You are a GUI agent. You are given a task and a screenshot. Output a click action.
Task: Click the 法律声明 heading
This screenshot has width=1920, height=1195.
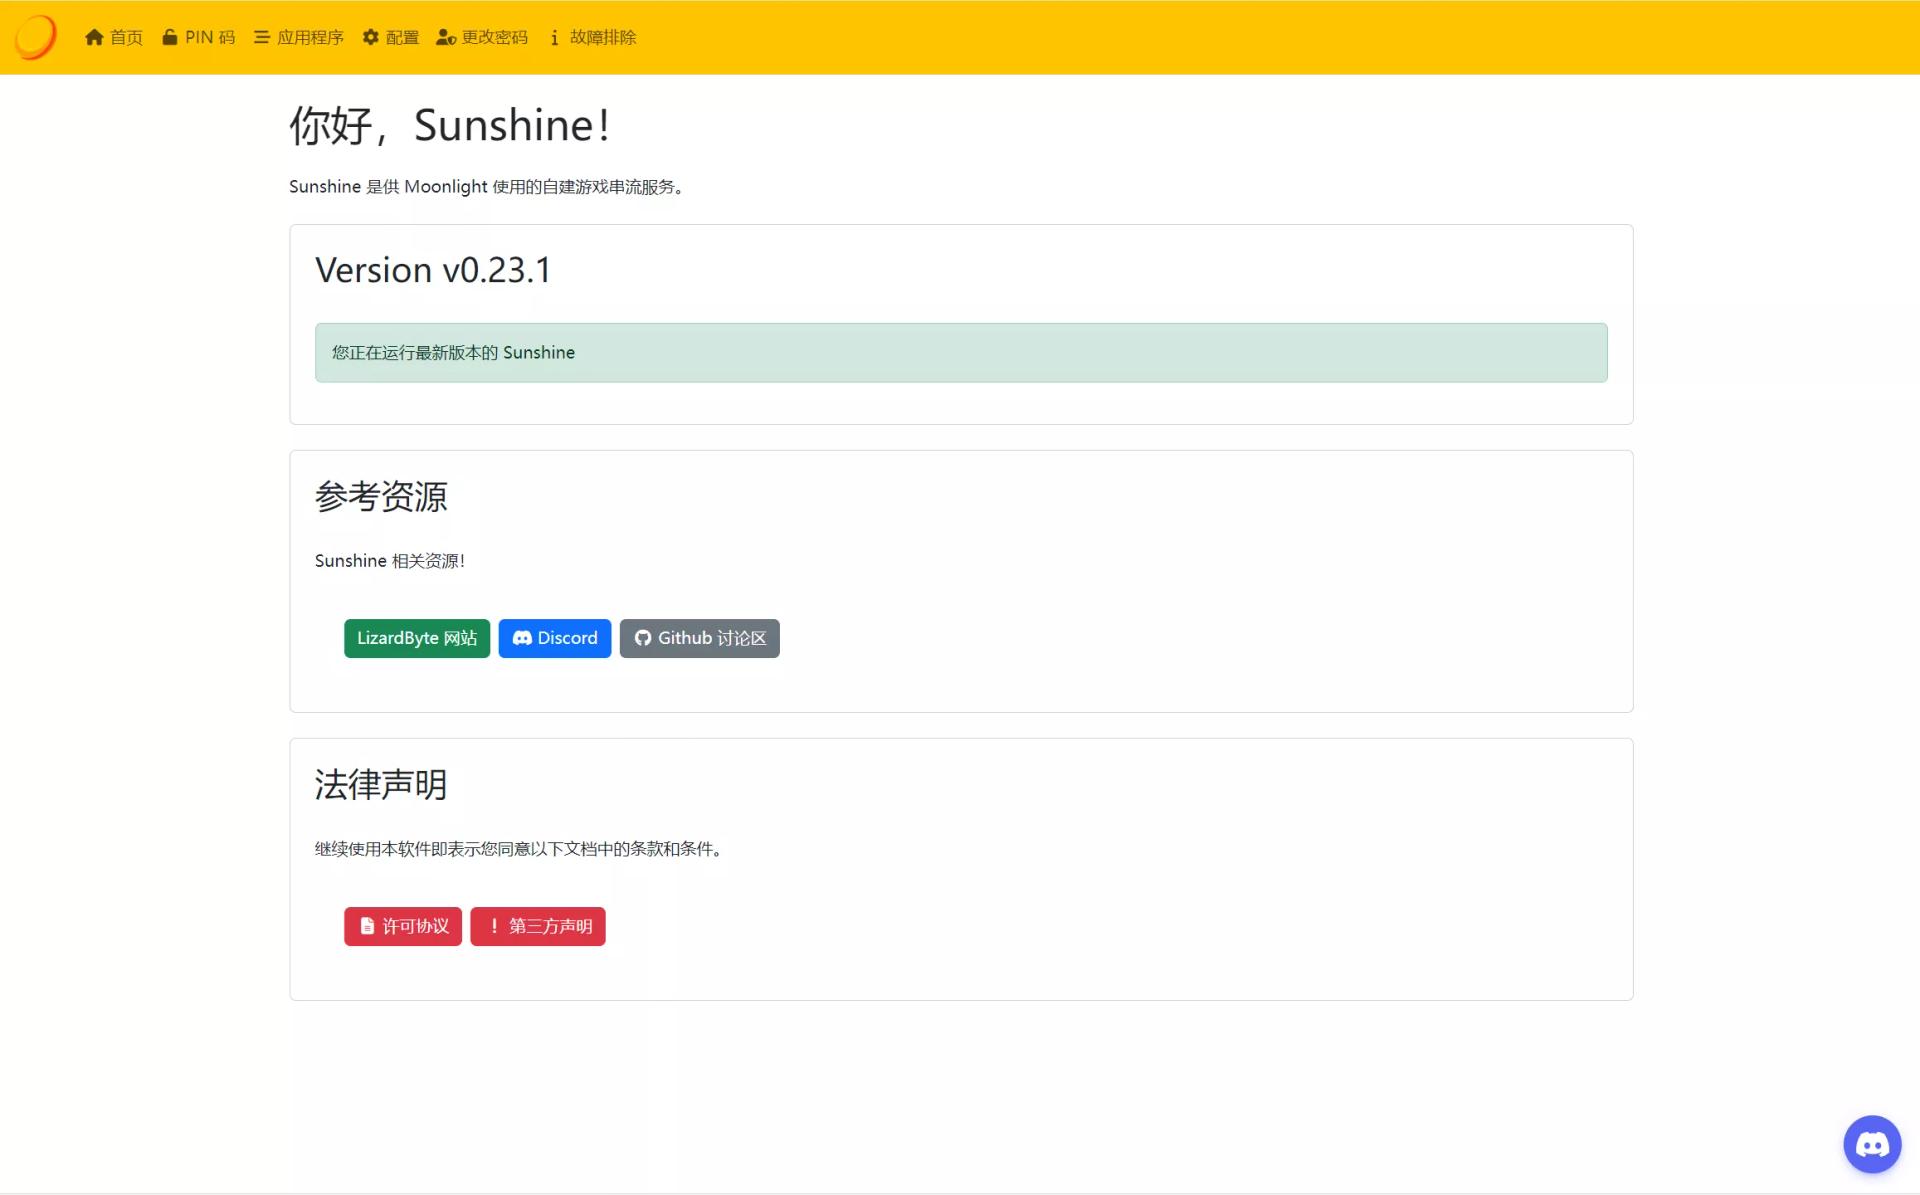click(x=381, y=785)
